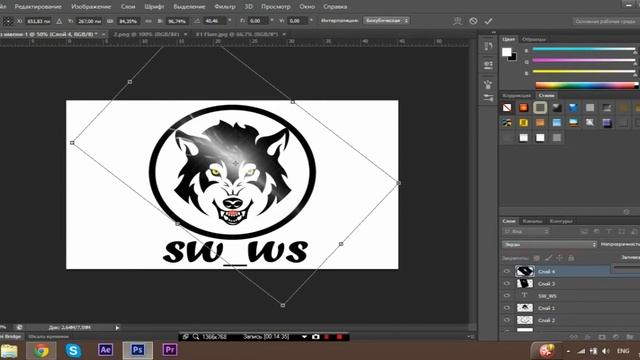Viewport: 640px width, 360px height.
Task: Open Skype from the taskbar
Action: (73, 350)
